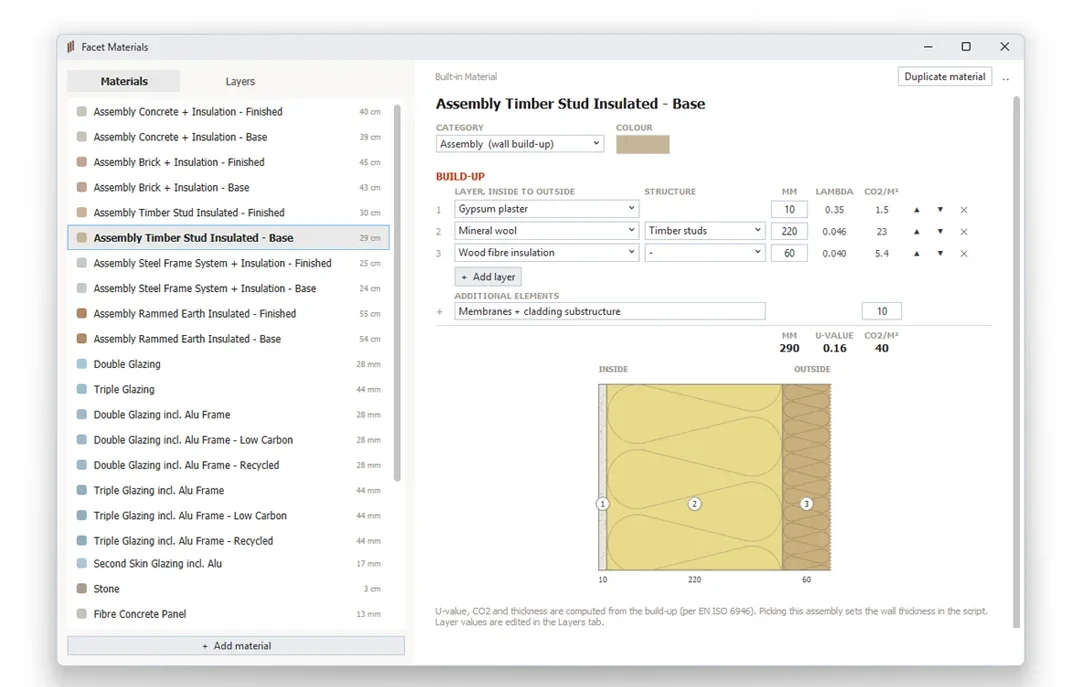The height and width of the screenshot is (687, 1080).
Task: Open the Mineral wool layer dropdown
Action: point(546,231)
